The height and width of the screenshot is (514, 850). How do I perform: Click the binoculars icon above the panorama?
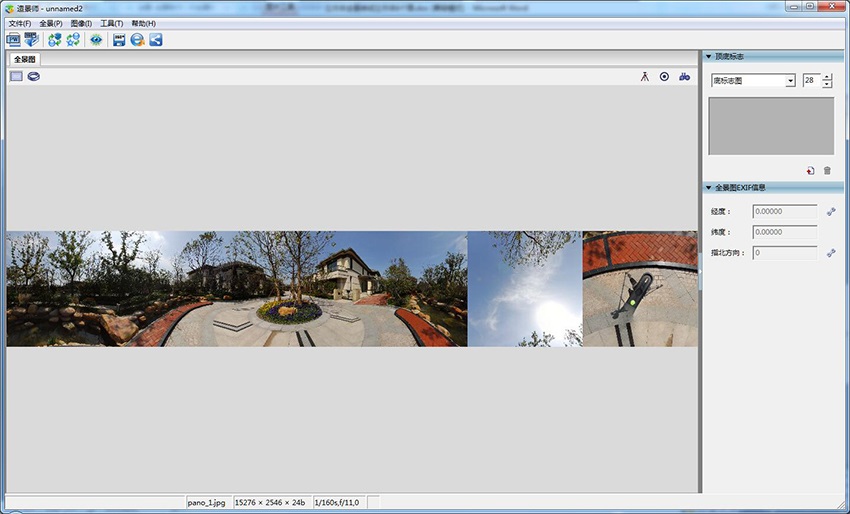tap(684, 76)
